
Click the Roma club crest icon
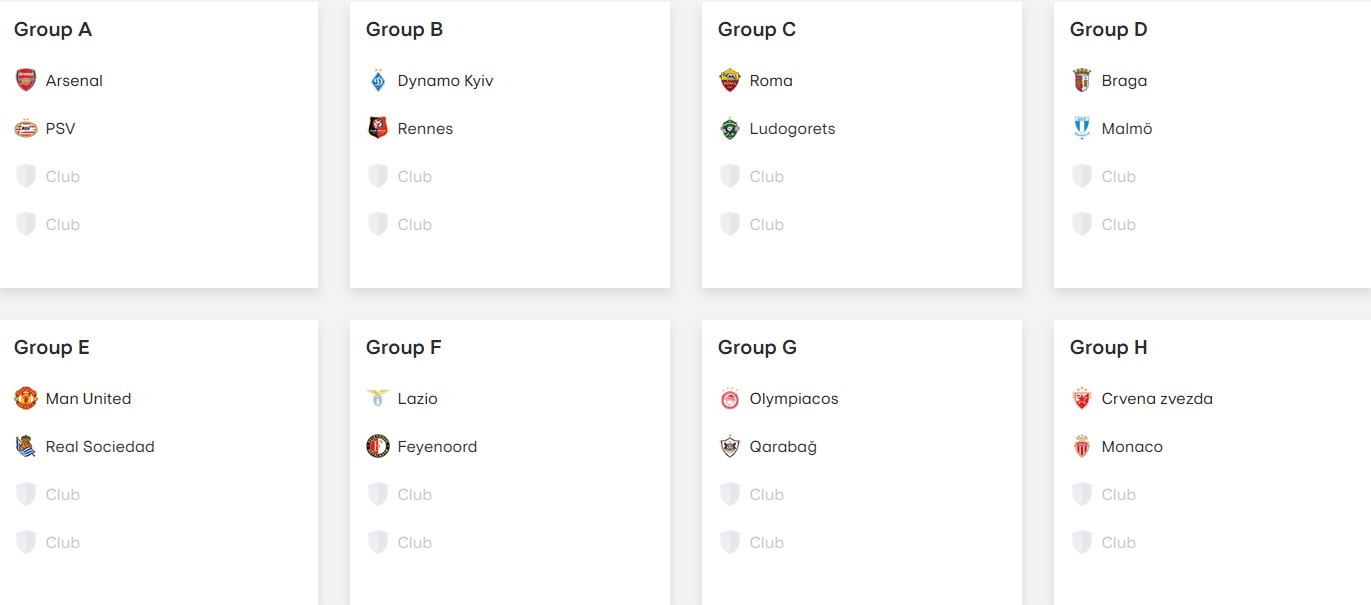coord(730,80)
